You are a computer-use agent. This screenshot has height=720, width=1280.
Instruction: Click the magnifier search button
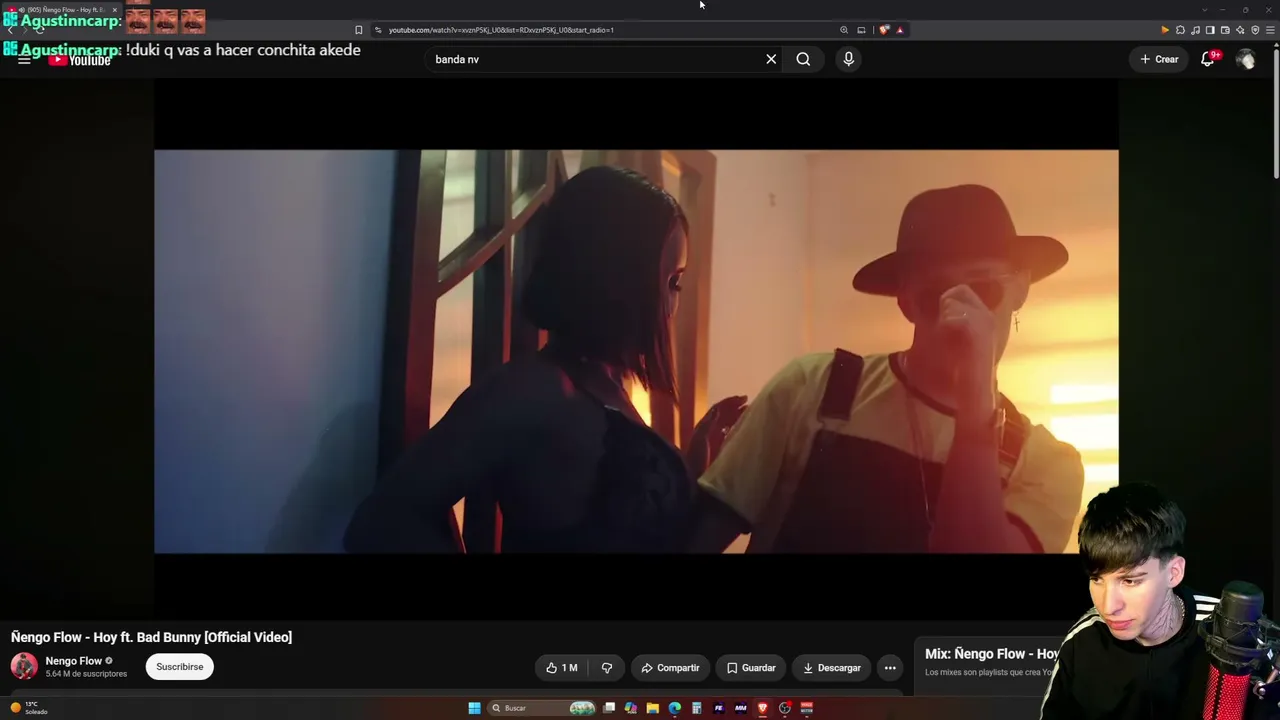click(803, 59)
